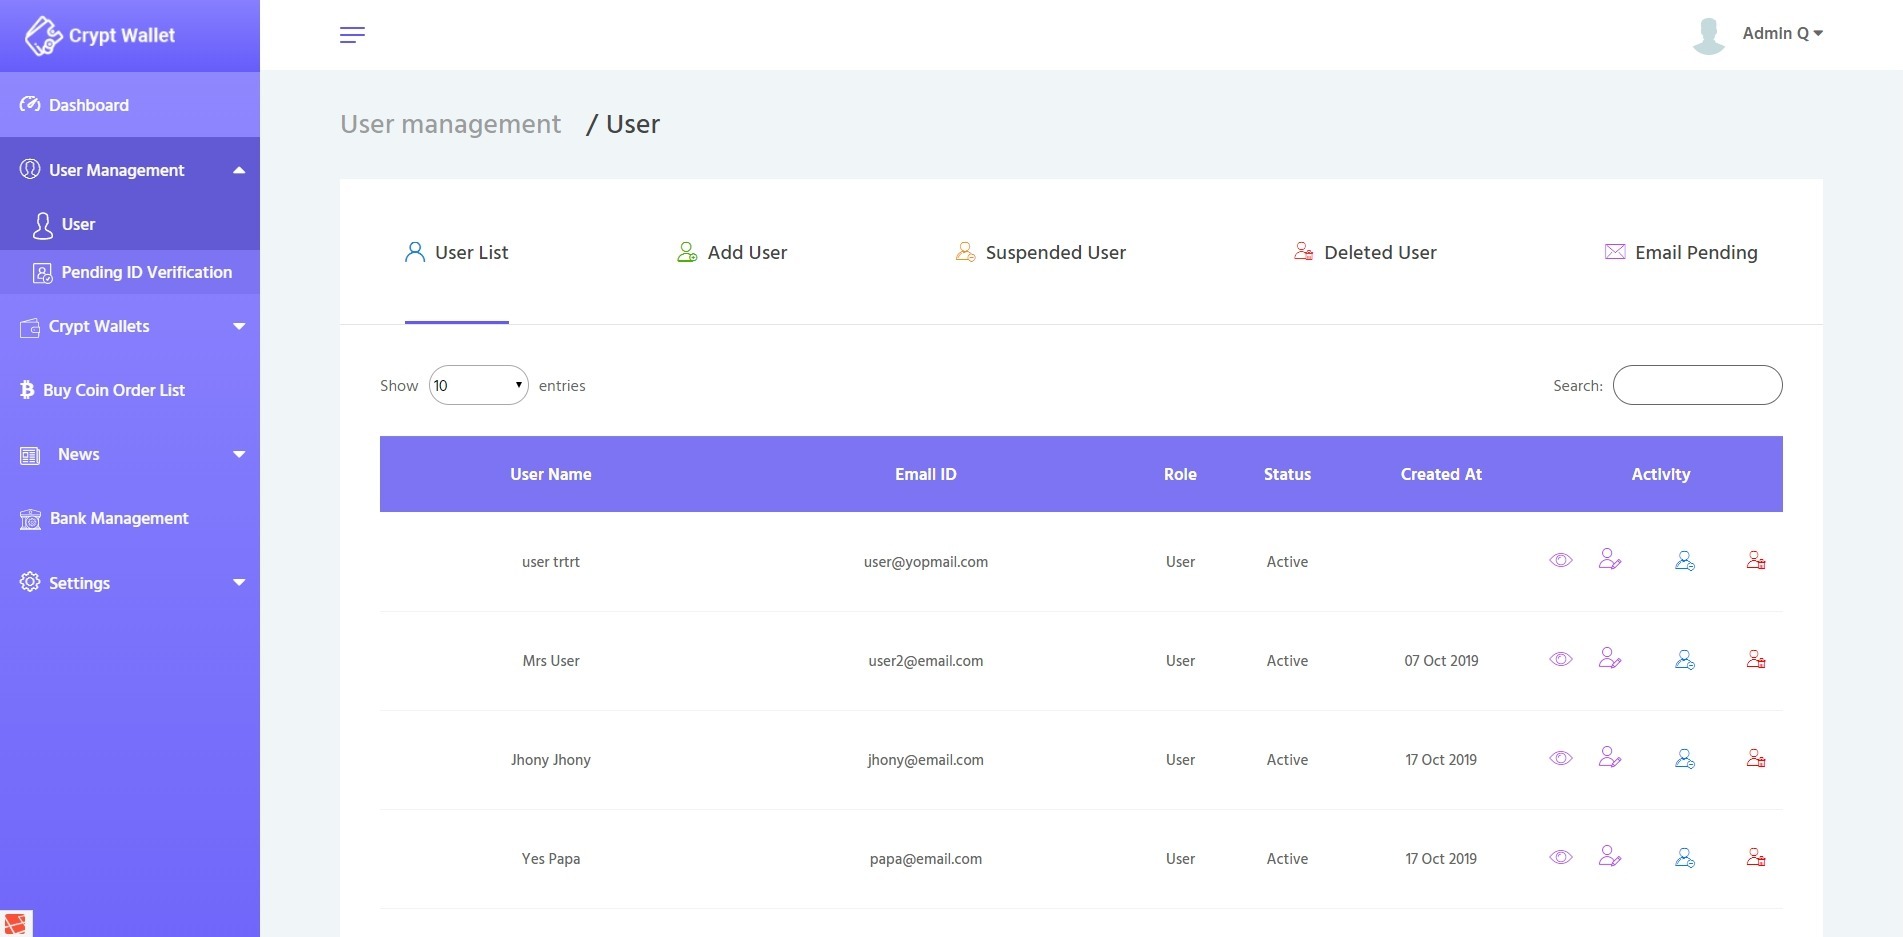View Yes Papa details via eye icon

coord(1560,857)
